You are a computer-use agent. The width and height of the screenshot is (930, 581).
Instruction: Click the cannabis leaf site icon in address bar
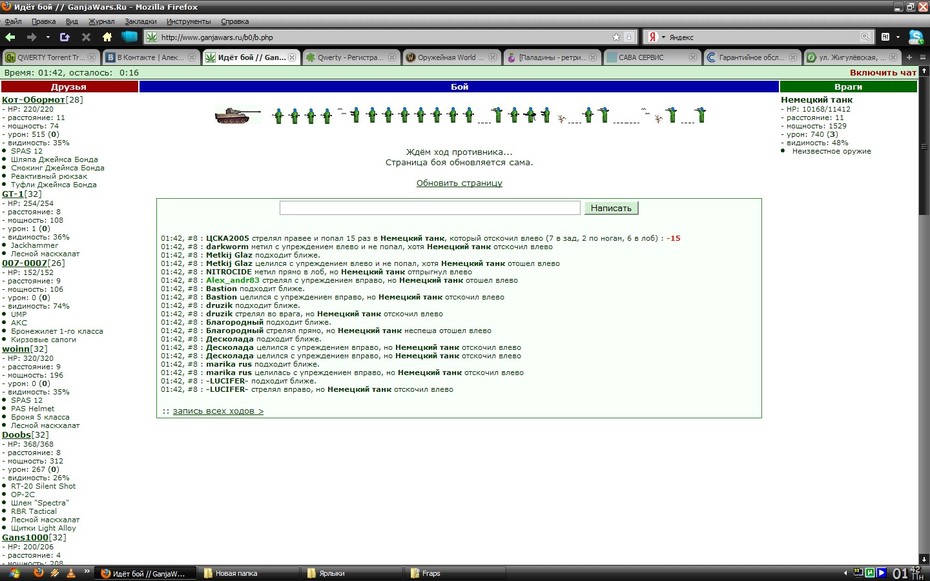[152, 37]
